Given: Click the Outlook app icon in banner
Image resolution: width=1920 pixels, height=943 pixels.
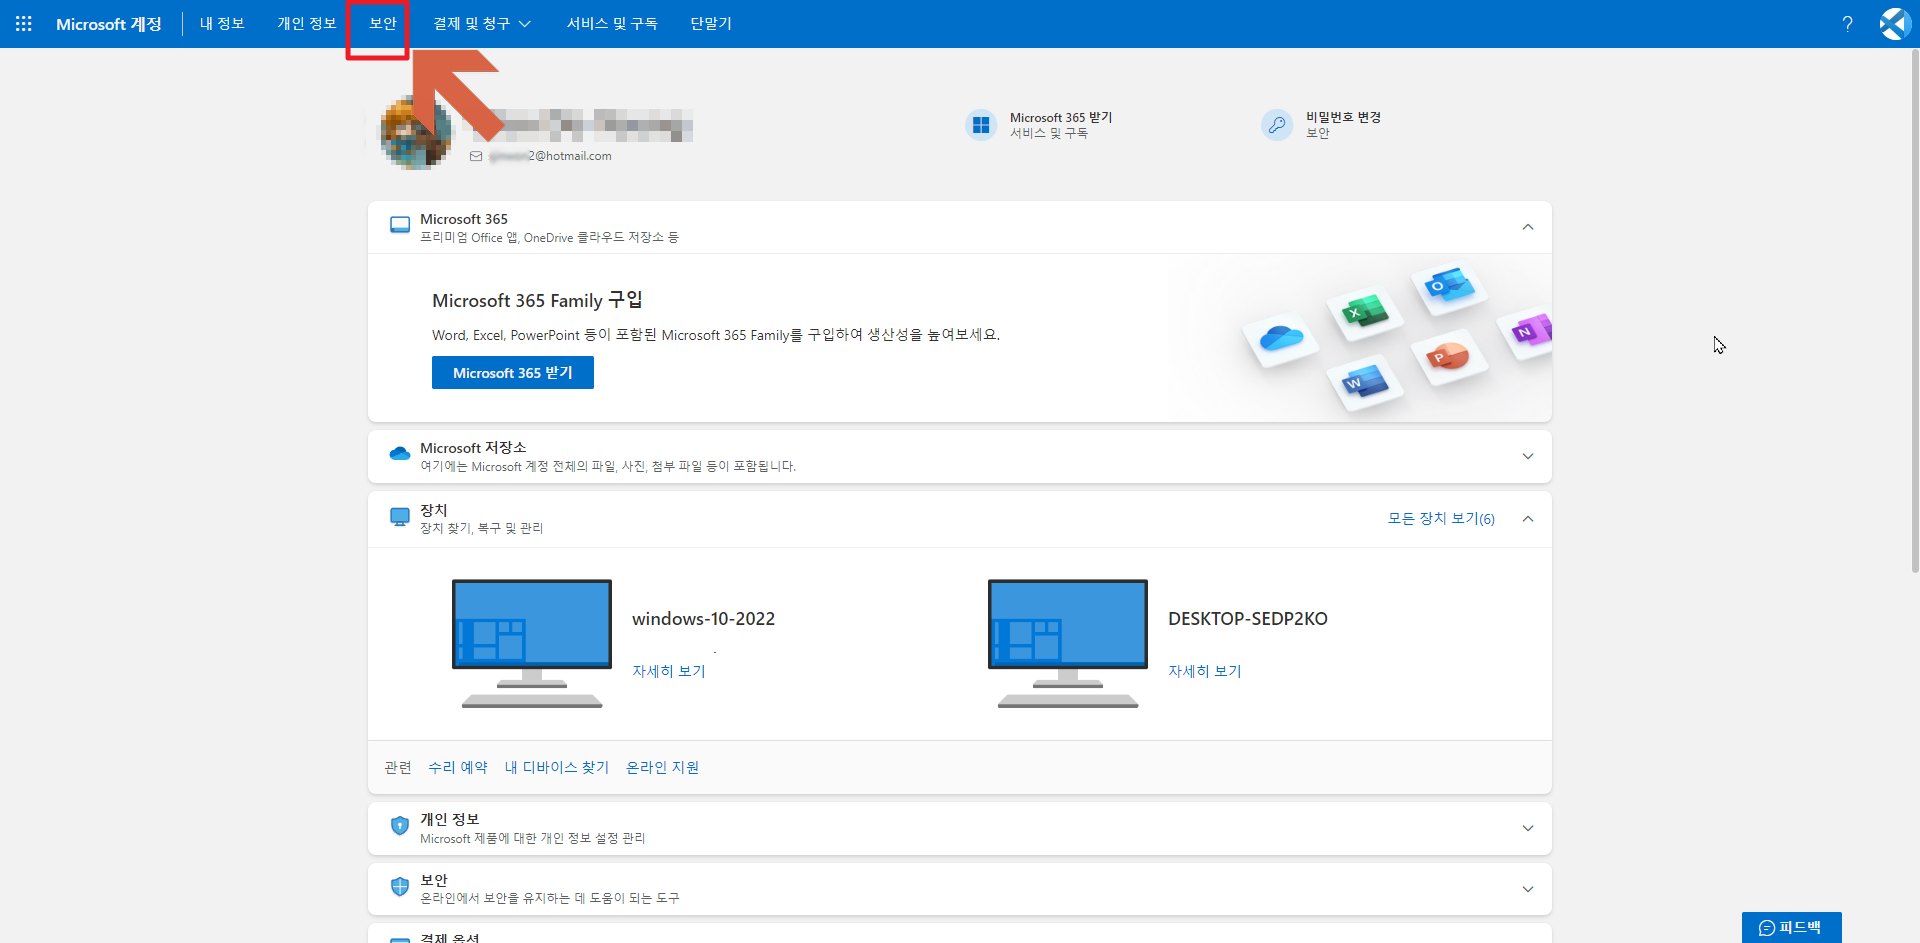Looking at the screenshot, I should (x=1449, y=286).
